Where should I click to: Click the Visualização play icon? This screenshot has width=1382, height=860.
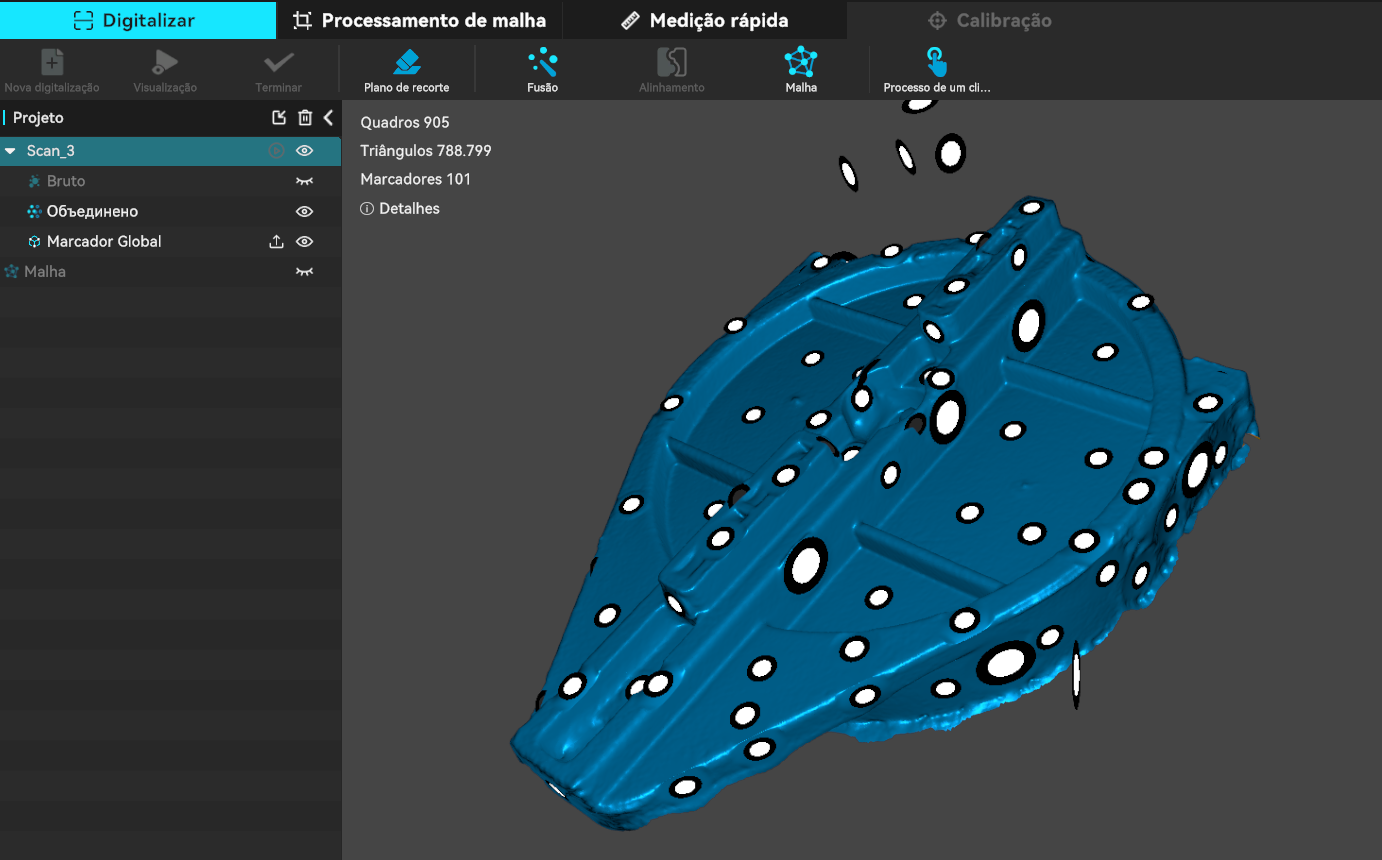click(165, 63)
